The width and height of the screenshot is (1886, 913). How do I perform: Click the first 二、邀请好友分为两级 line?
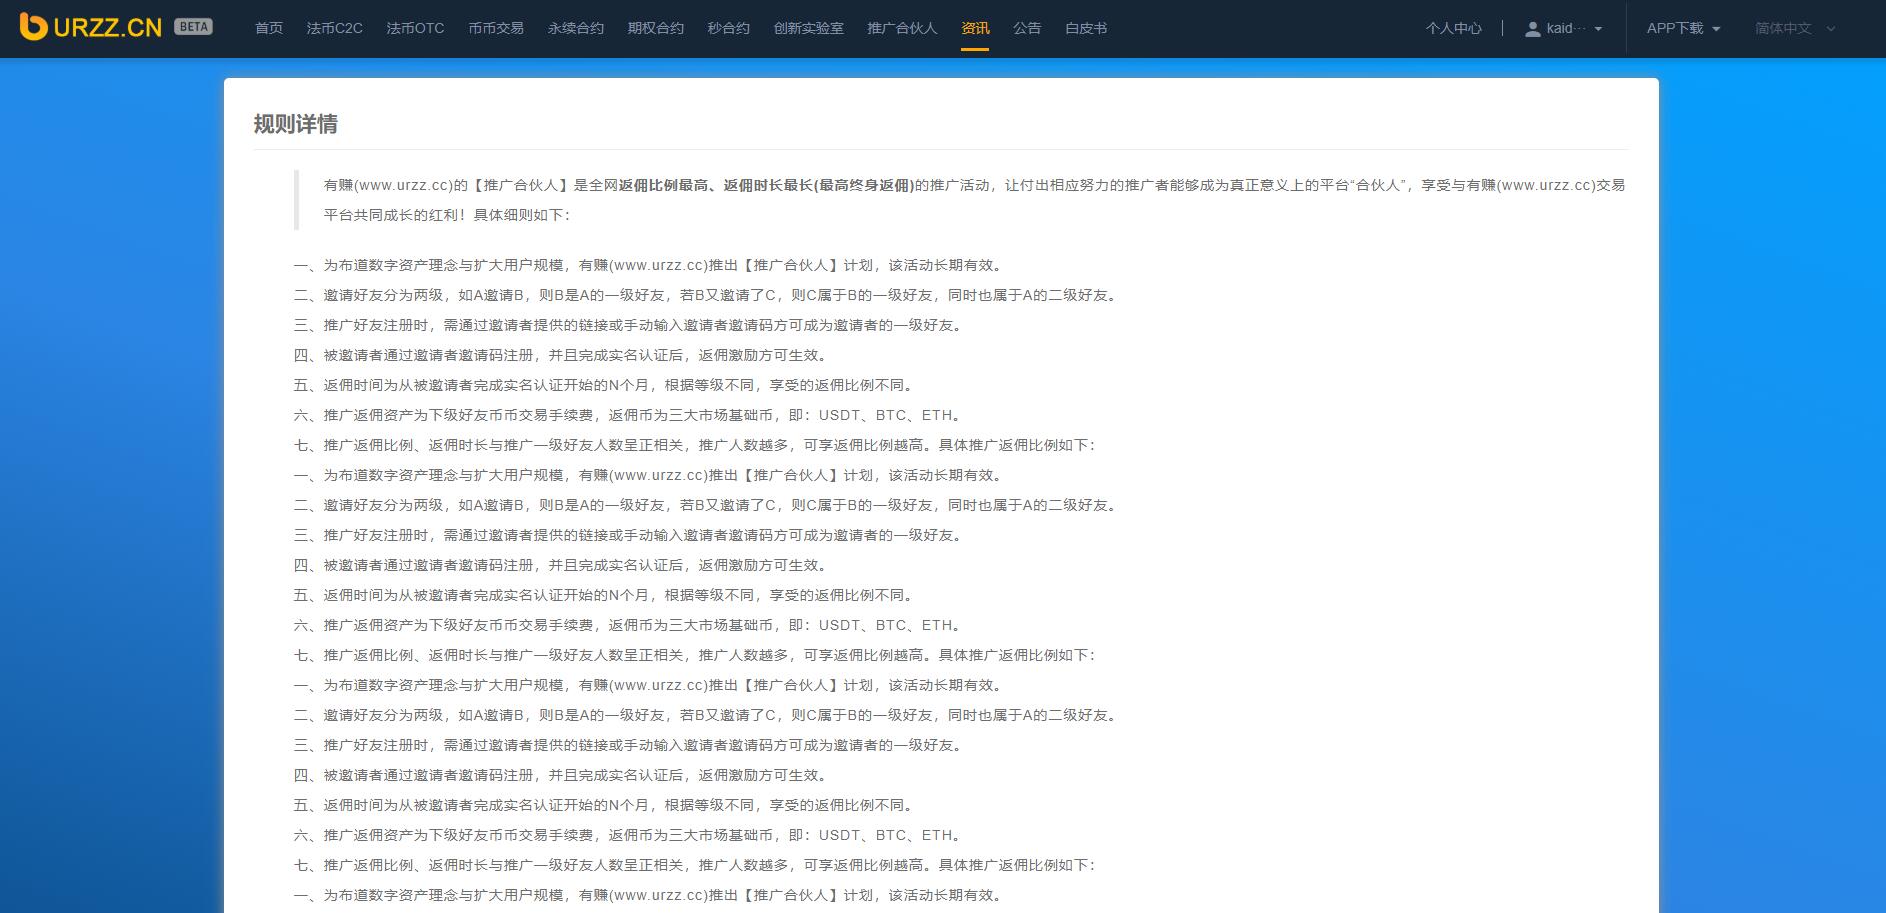point(706,295)
